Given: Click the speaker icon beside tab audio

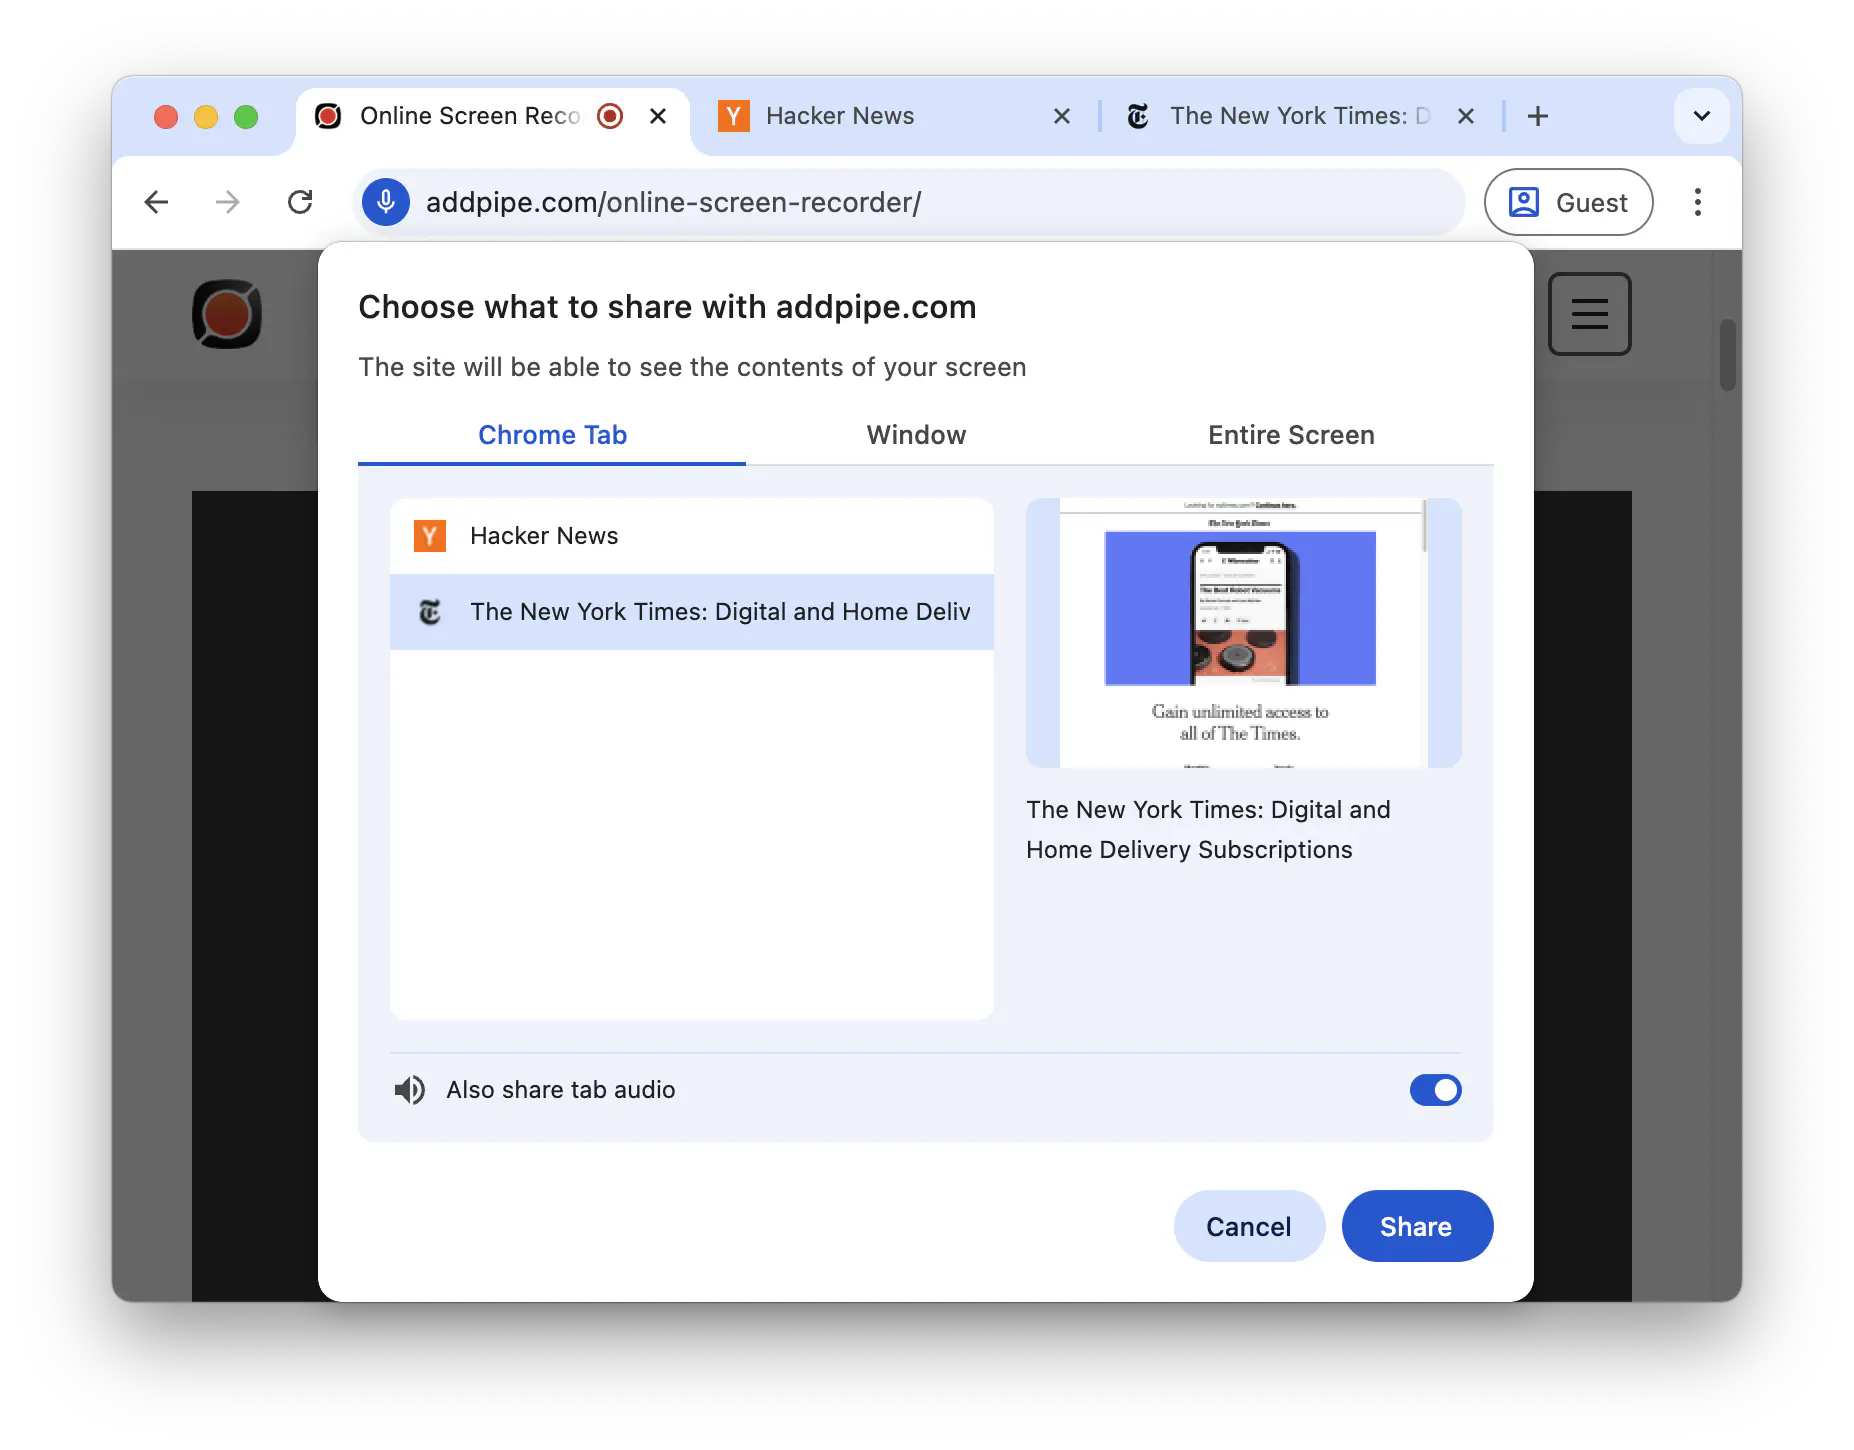Looking at the screenshot, I should point(410,1090).
